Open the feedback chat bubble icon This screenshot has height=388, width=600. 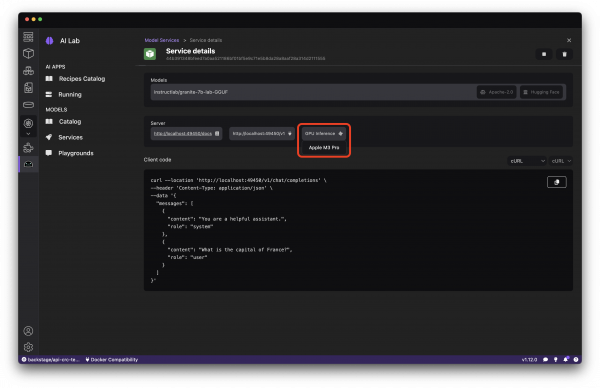[545, 360]
